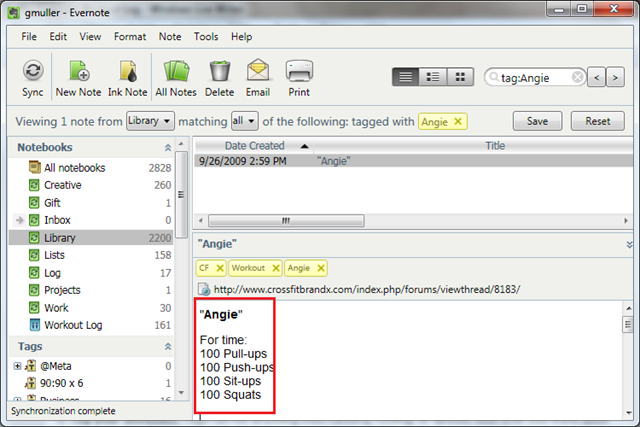
Task: Sort by the Date Created column header
Action: [254, 146]
